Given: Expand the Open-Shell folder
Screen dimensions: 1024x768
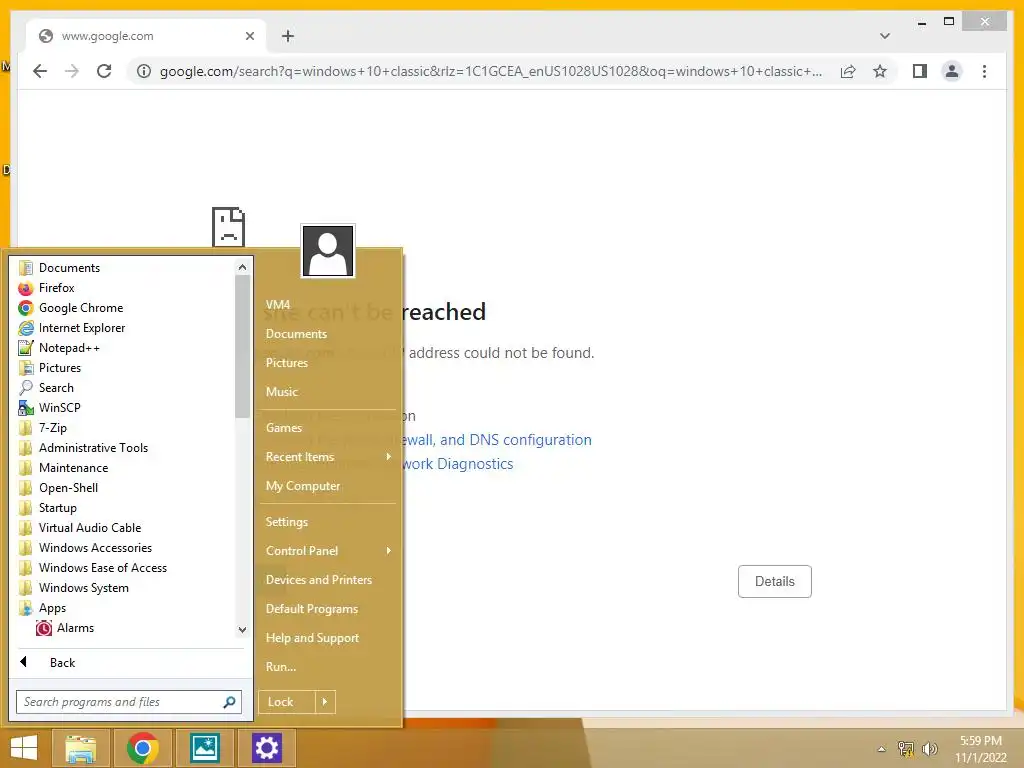Looking at the screenshot, I should tap(68, 488).
